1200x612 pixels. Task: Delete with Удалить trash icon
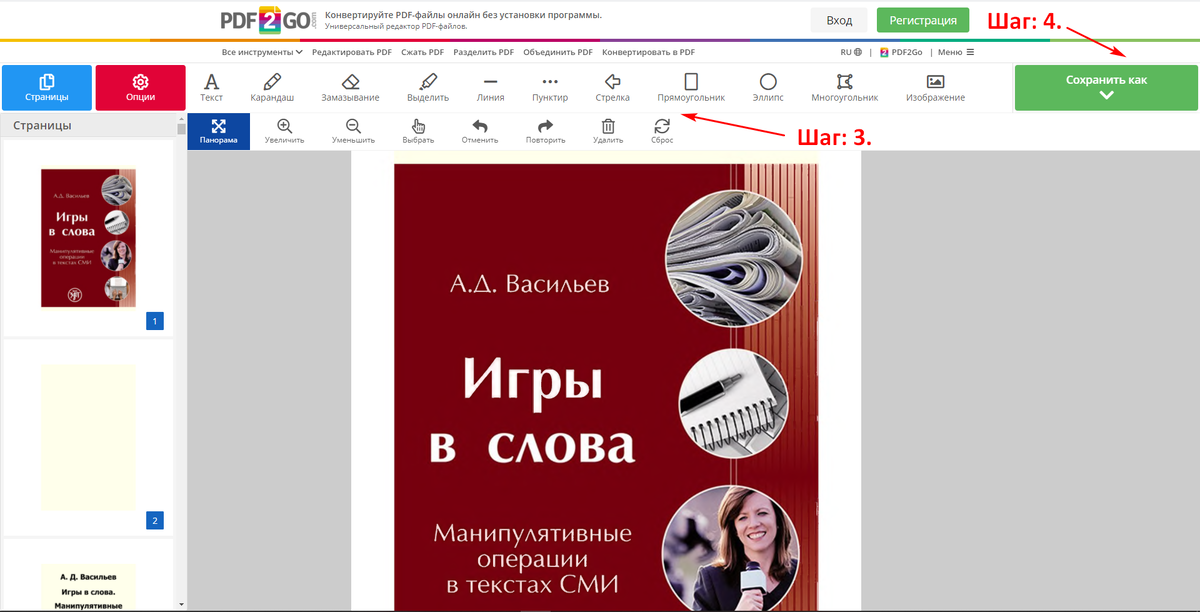pos(608,132)
